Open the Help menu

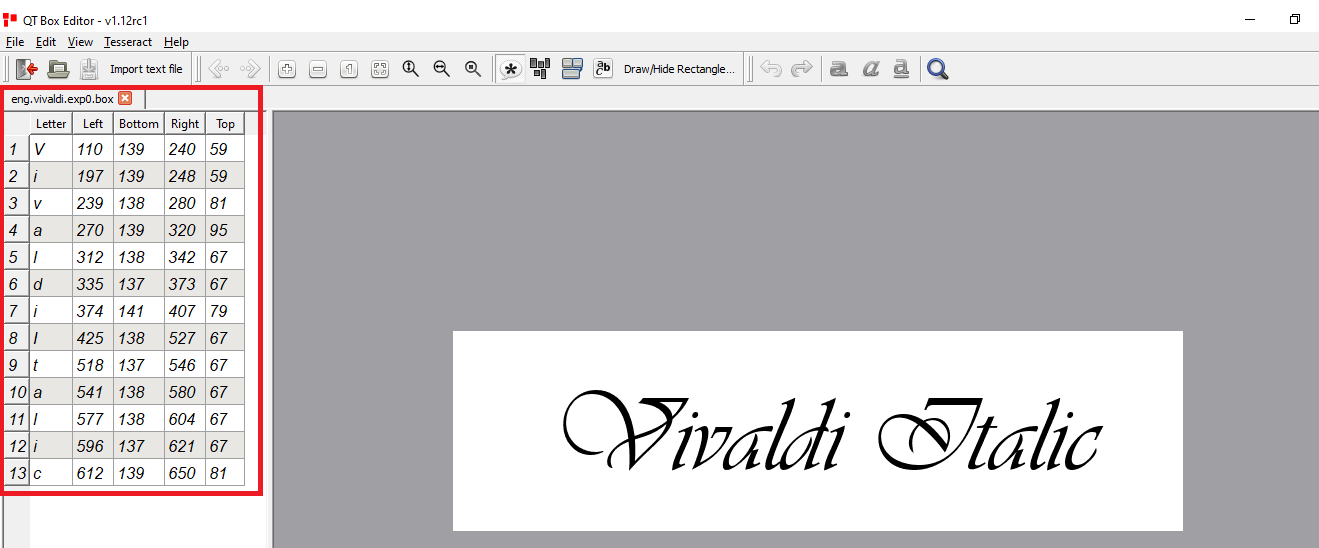(x=177, y=42)
